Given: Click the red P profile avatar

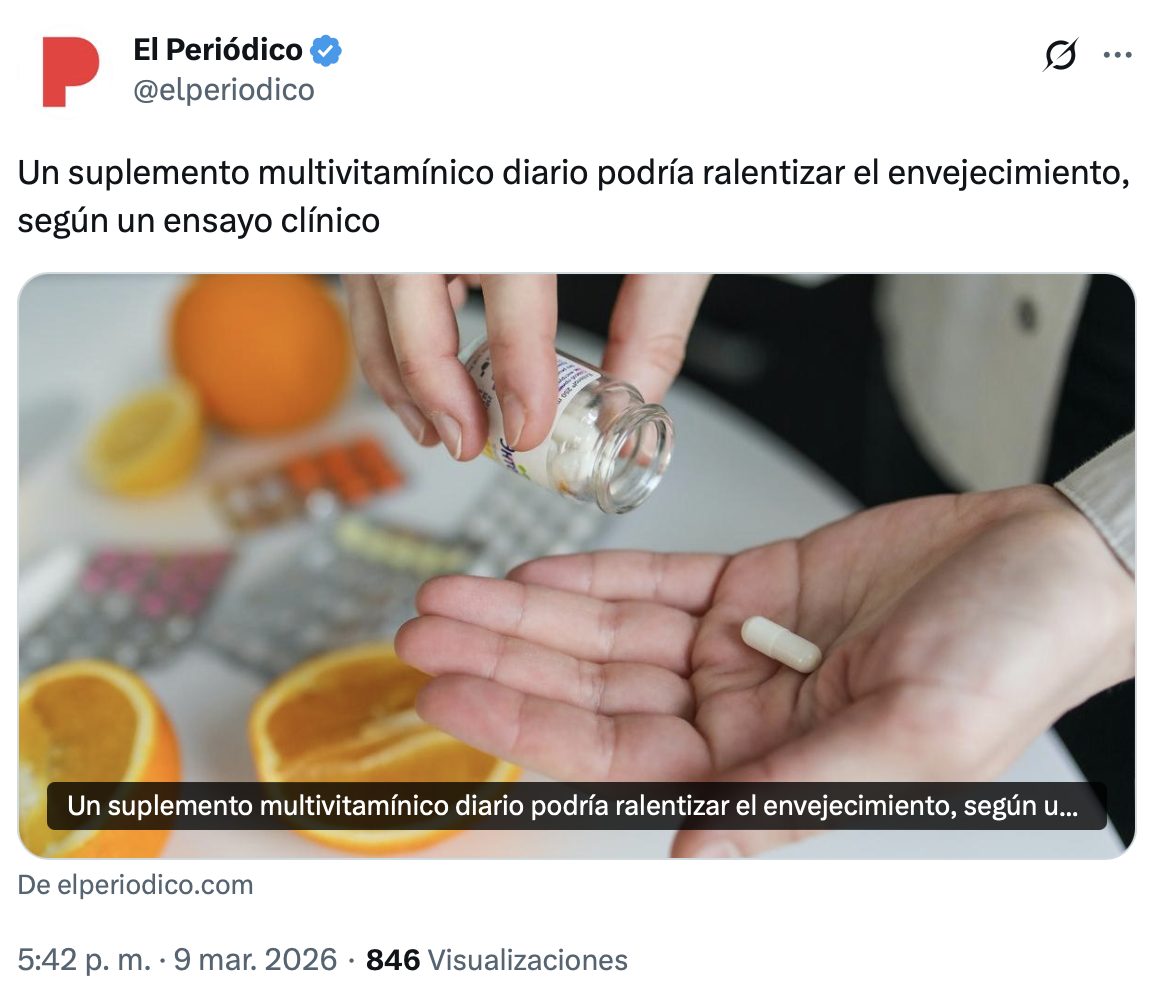Looking at the screenshot, I should tap(71, 71).
